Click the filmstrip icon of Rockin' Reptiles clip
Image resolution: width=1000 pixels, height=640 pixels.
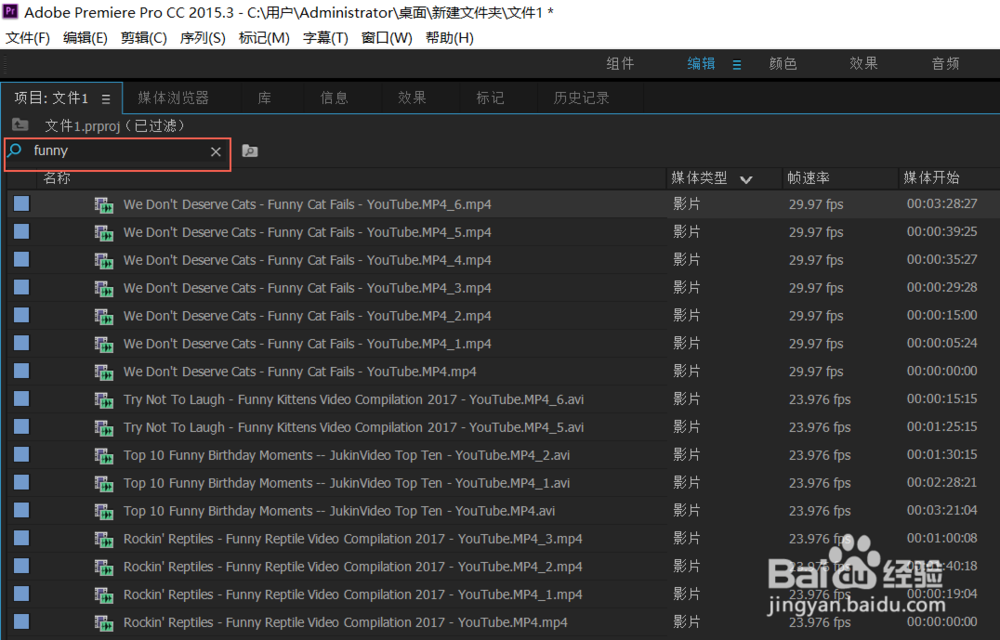tap(105, 538)
